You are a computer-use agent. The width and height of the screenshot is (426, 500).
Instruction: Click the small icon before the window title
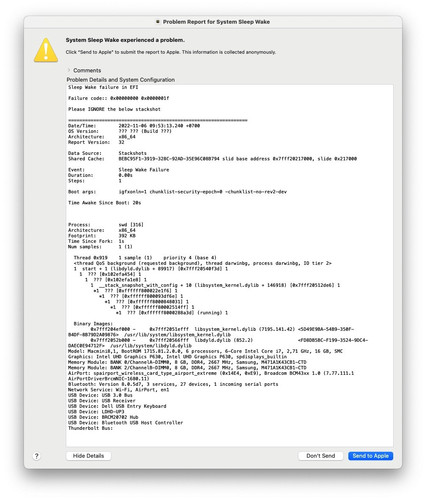(x=158, y=22)
